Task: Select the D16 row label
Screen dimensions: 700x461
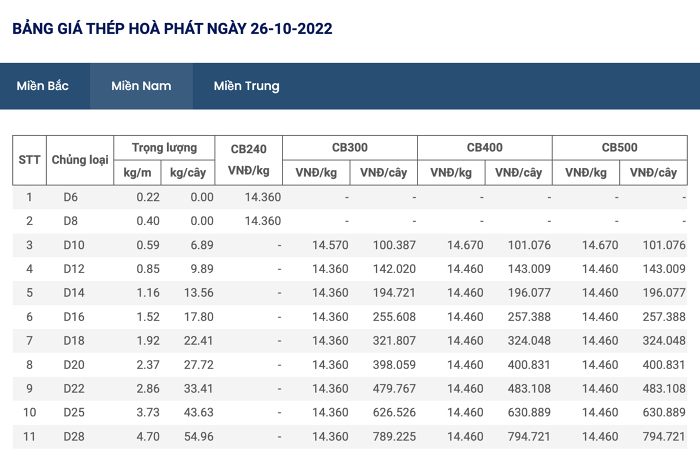Action: pyautogui.click(x=74, y=317)
